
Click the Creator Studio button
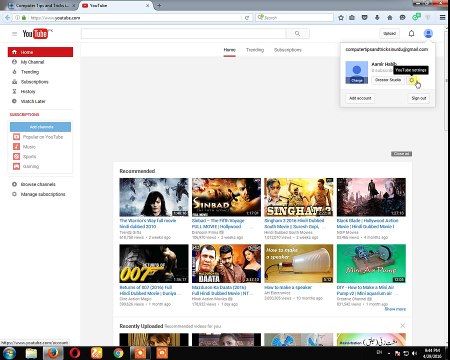coord(388,80)
